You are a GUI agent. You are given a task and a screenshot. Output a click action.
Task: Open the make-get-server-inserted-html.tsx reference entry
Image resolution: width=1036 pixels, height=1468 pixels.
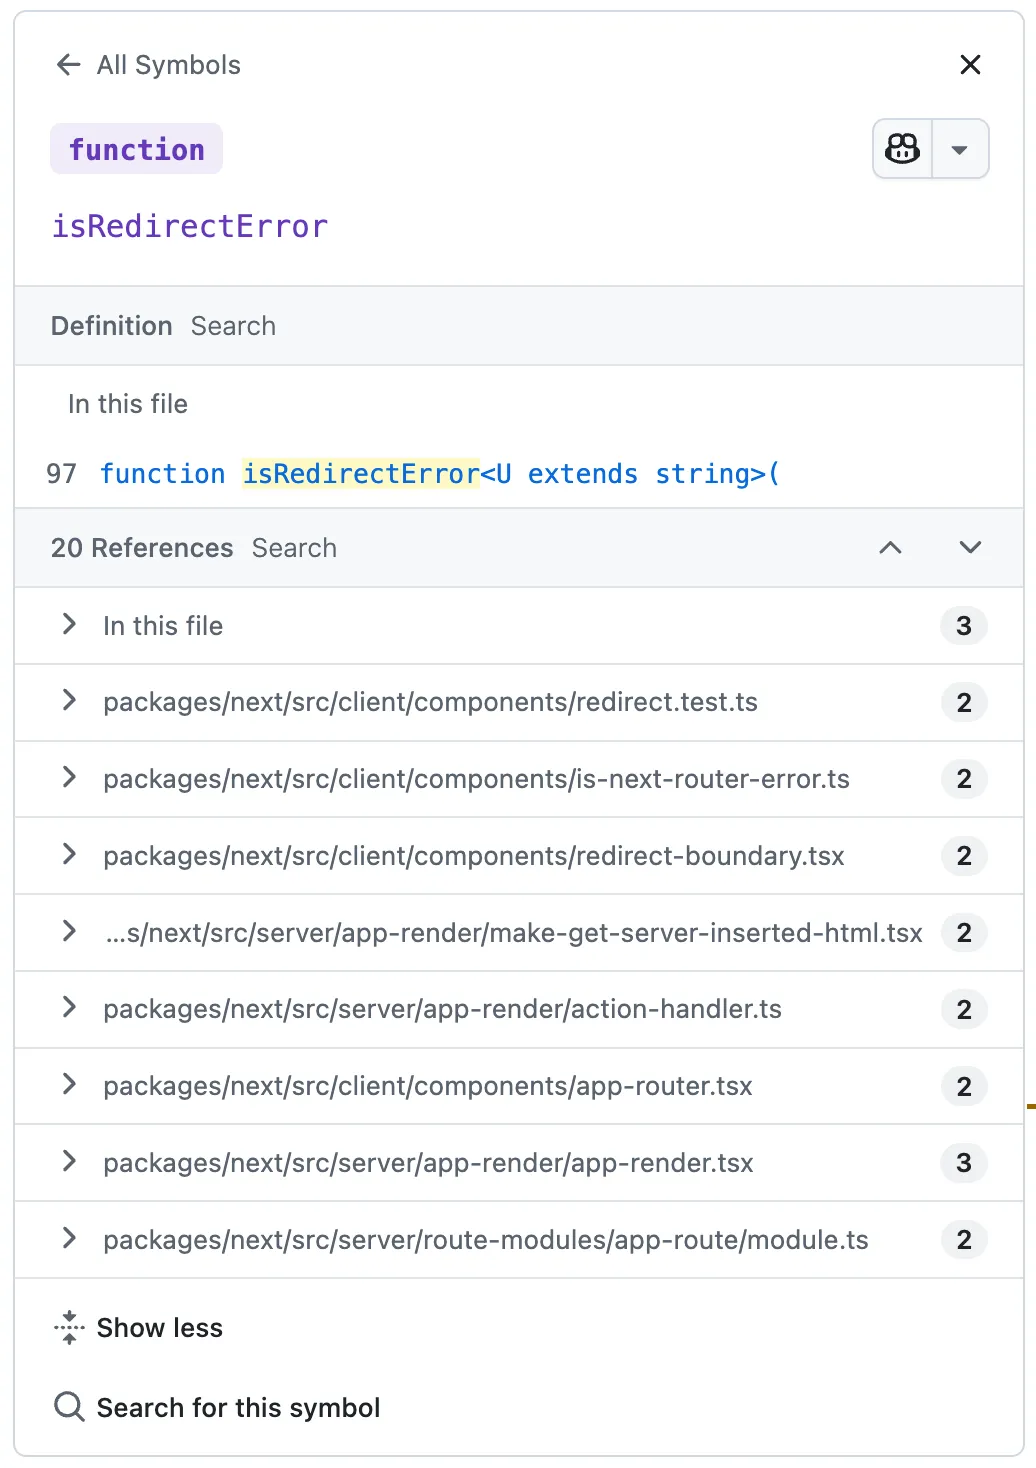pos(519,933)
